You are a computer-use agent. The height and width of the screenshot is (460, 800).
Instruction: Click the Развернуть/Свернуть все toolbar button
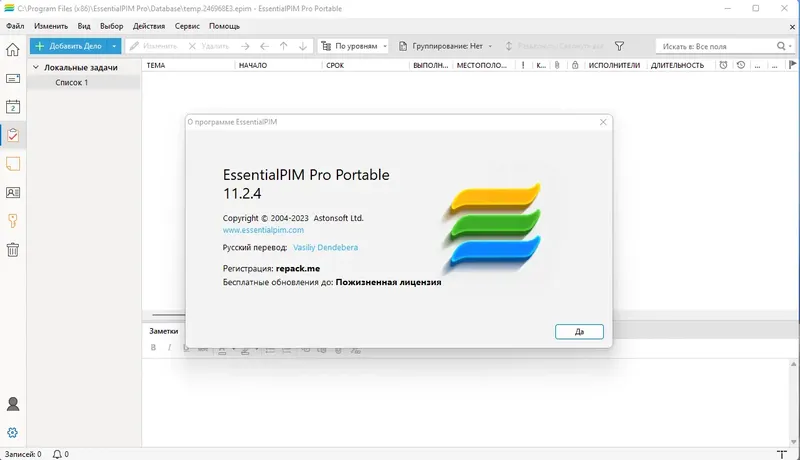554,46
